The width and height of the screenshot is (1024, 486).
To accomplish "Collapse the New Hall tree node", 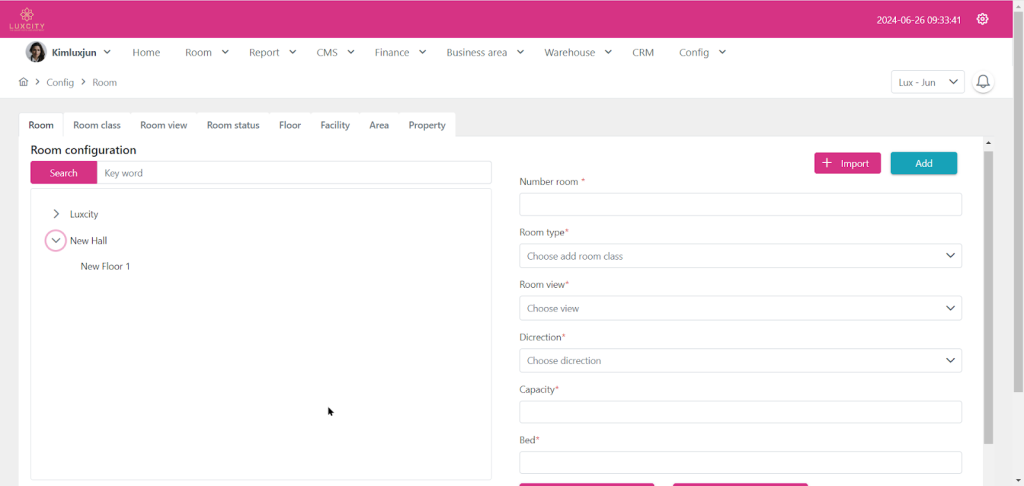I will 56,241.
